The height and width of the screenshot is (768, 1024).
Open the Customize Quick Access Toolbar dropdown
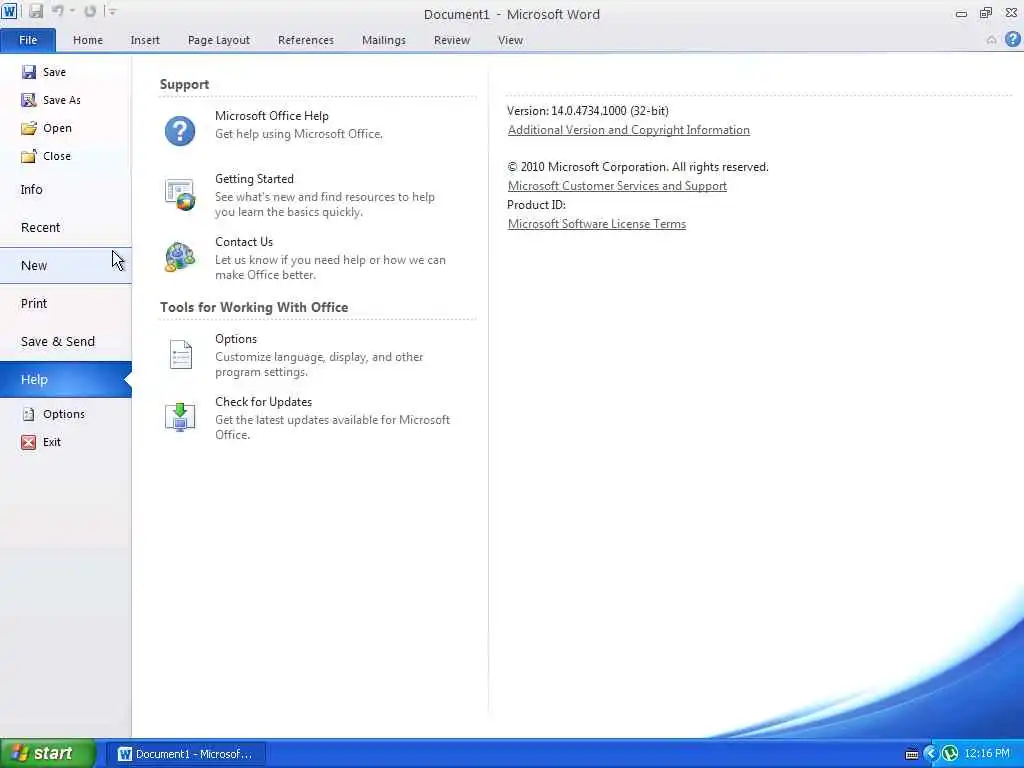pyautogui.click(x=112, y=11)
